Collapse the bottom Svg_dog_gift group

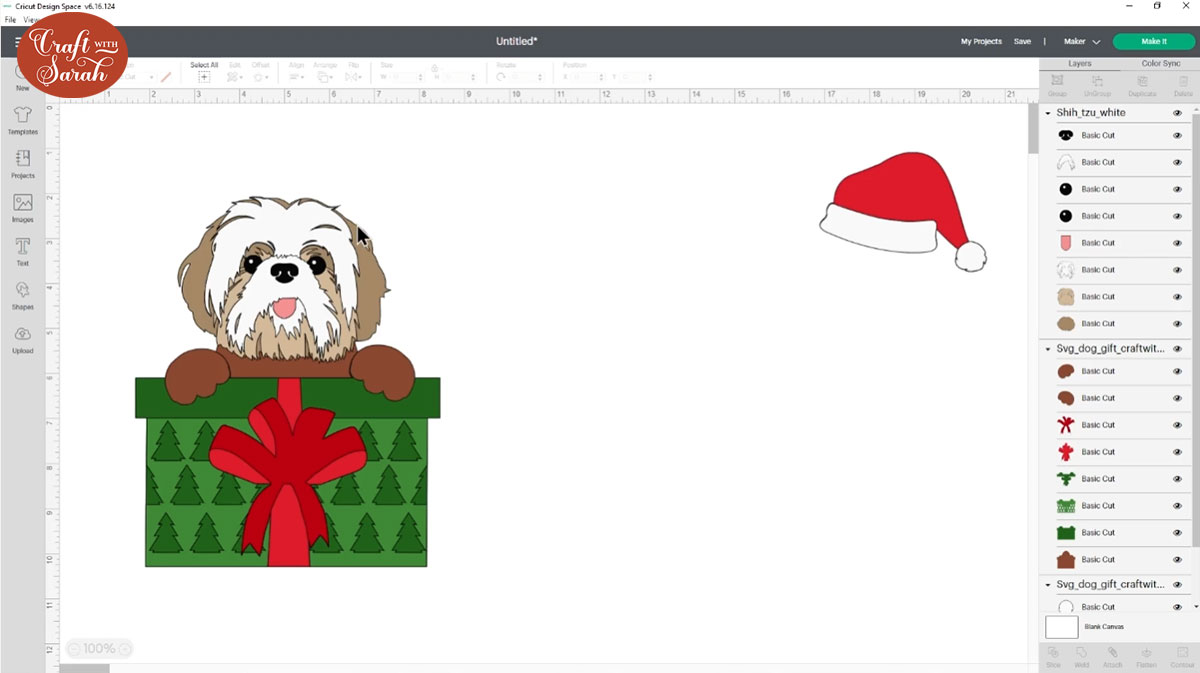click(1048, 585)
